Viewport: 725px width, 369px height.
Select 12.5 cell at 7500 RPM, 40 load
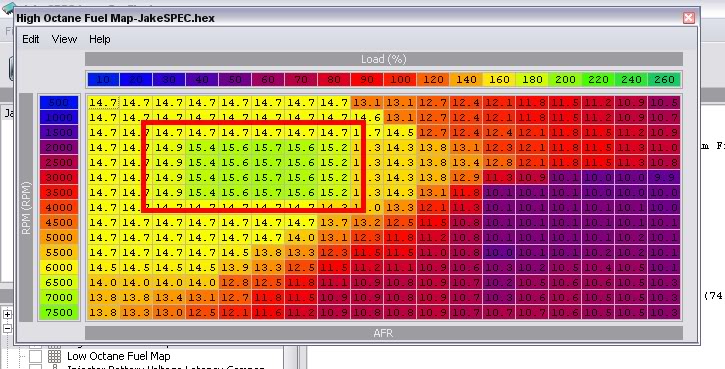point(202,313)
